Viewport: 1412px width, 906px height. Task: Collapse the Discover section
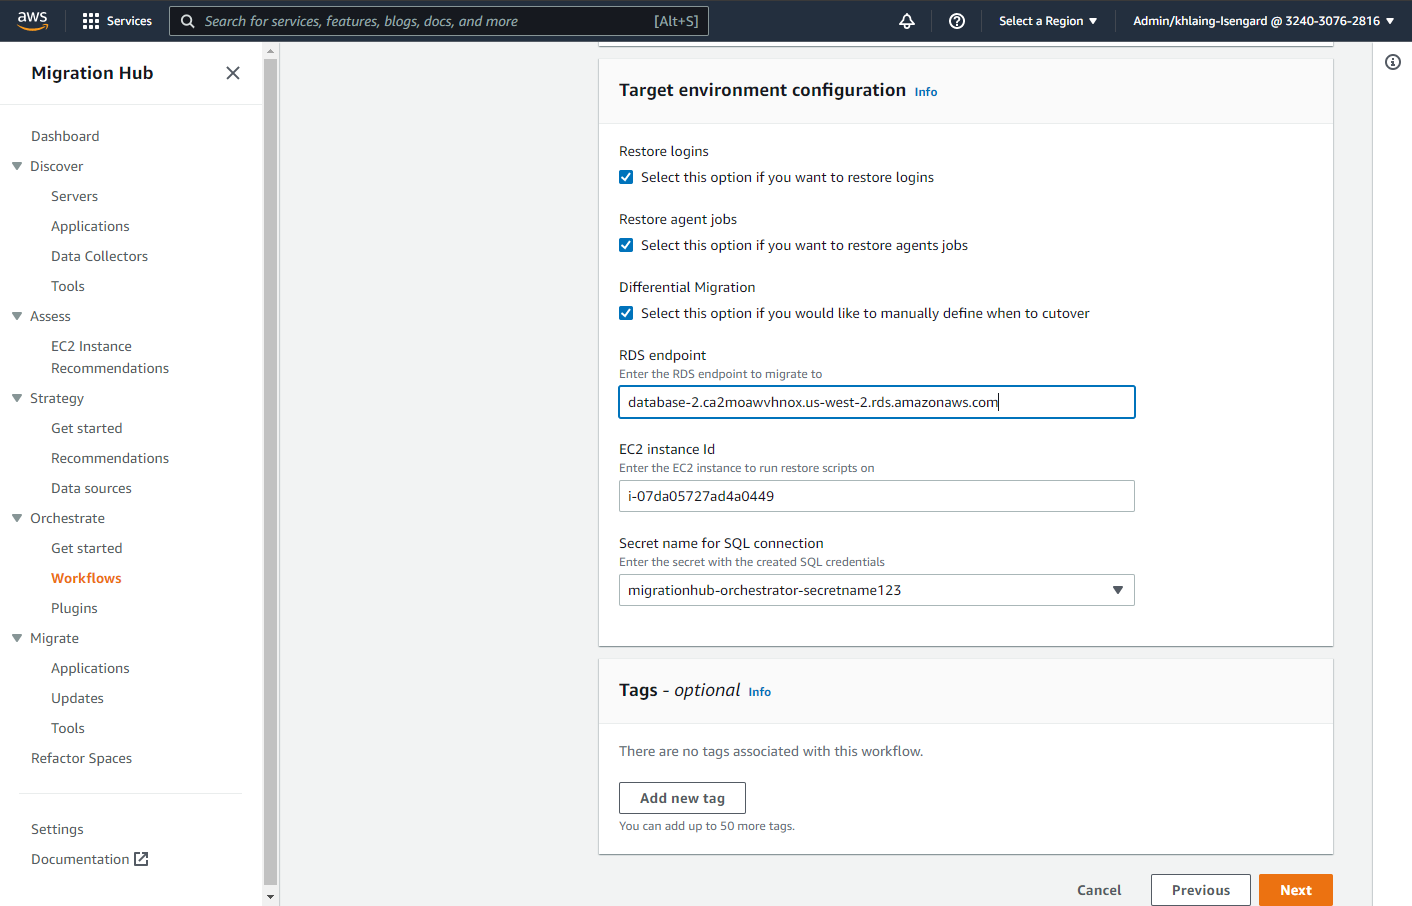[17, 166]
